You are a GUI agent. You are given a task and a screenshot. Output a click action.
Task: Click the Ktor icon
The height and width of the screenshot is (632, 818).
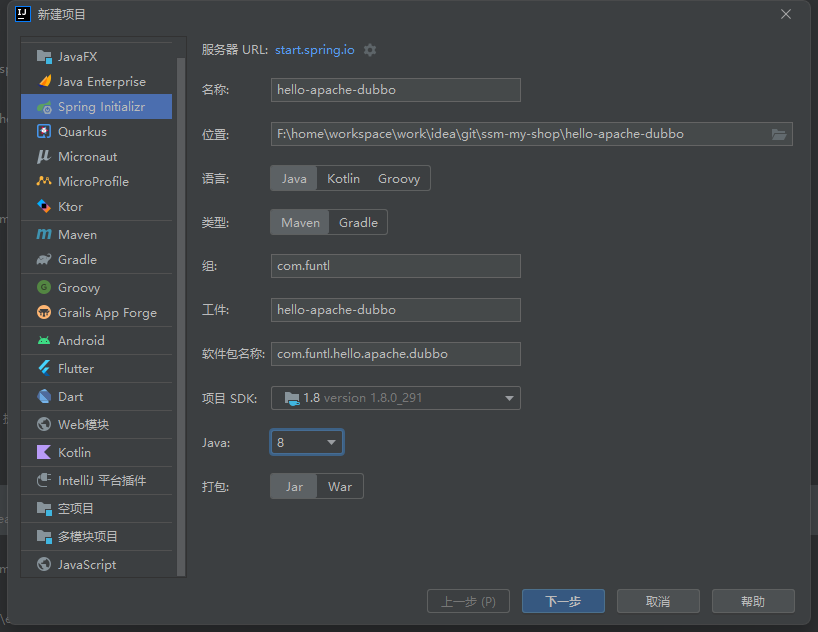(44, 206)
